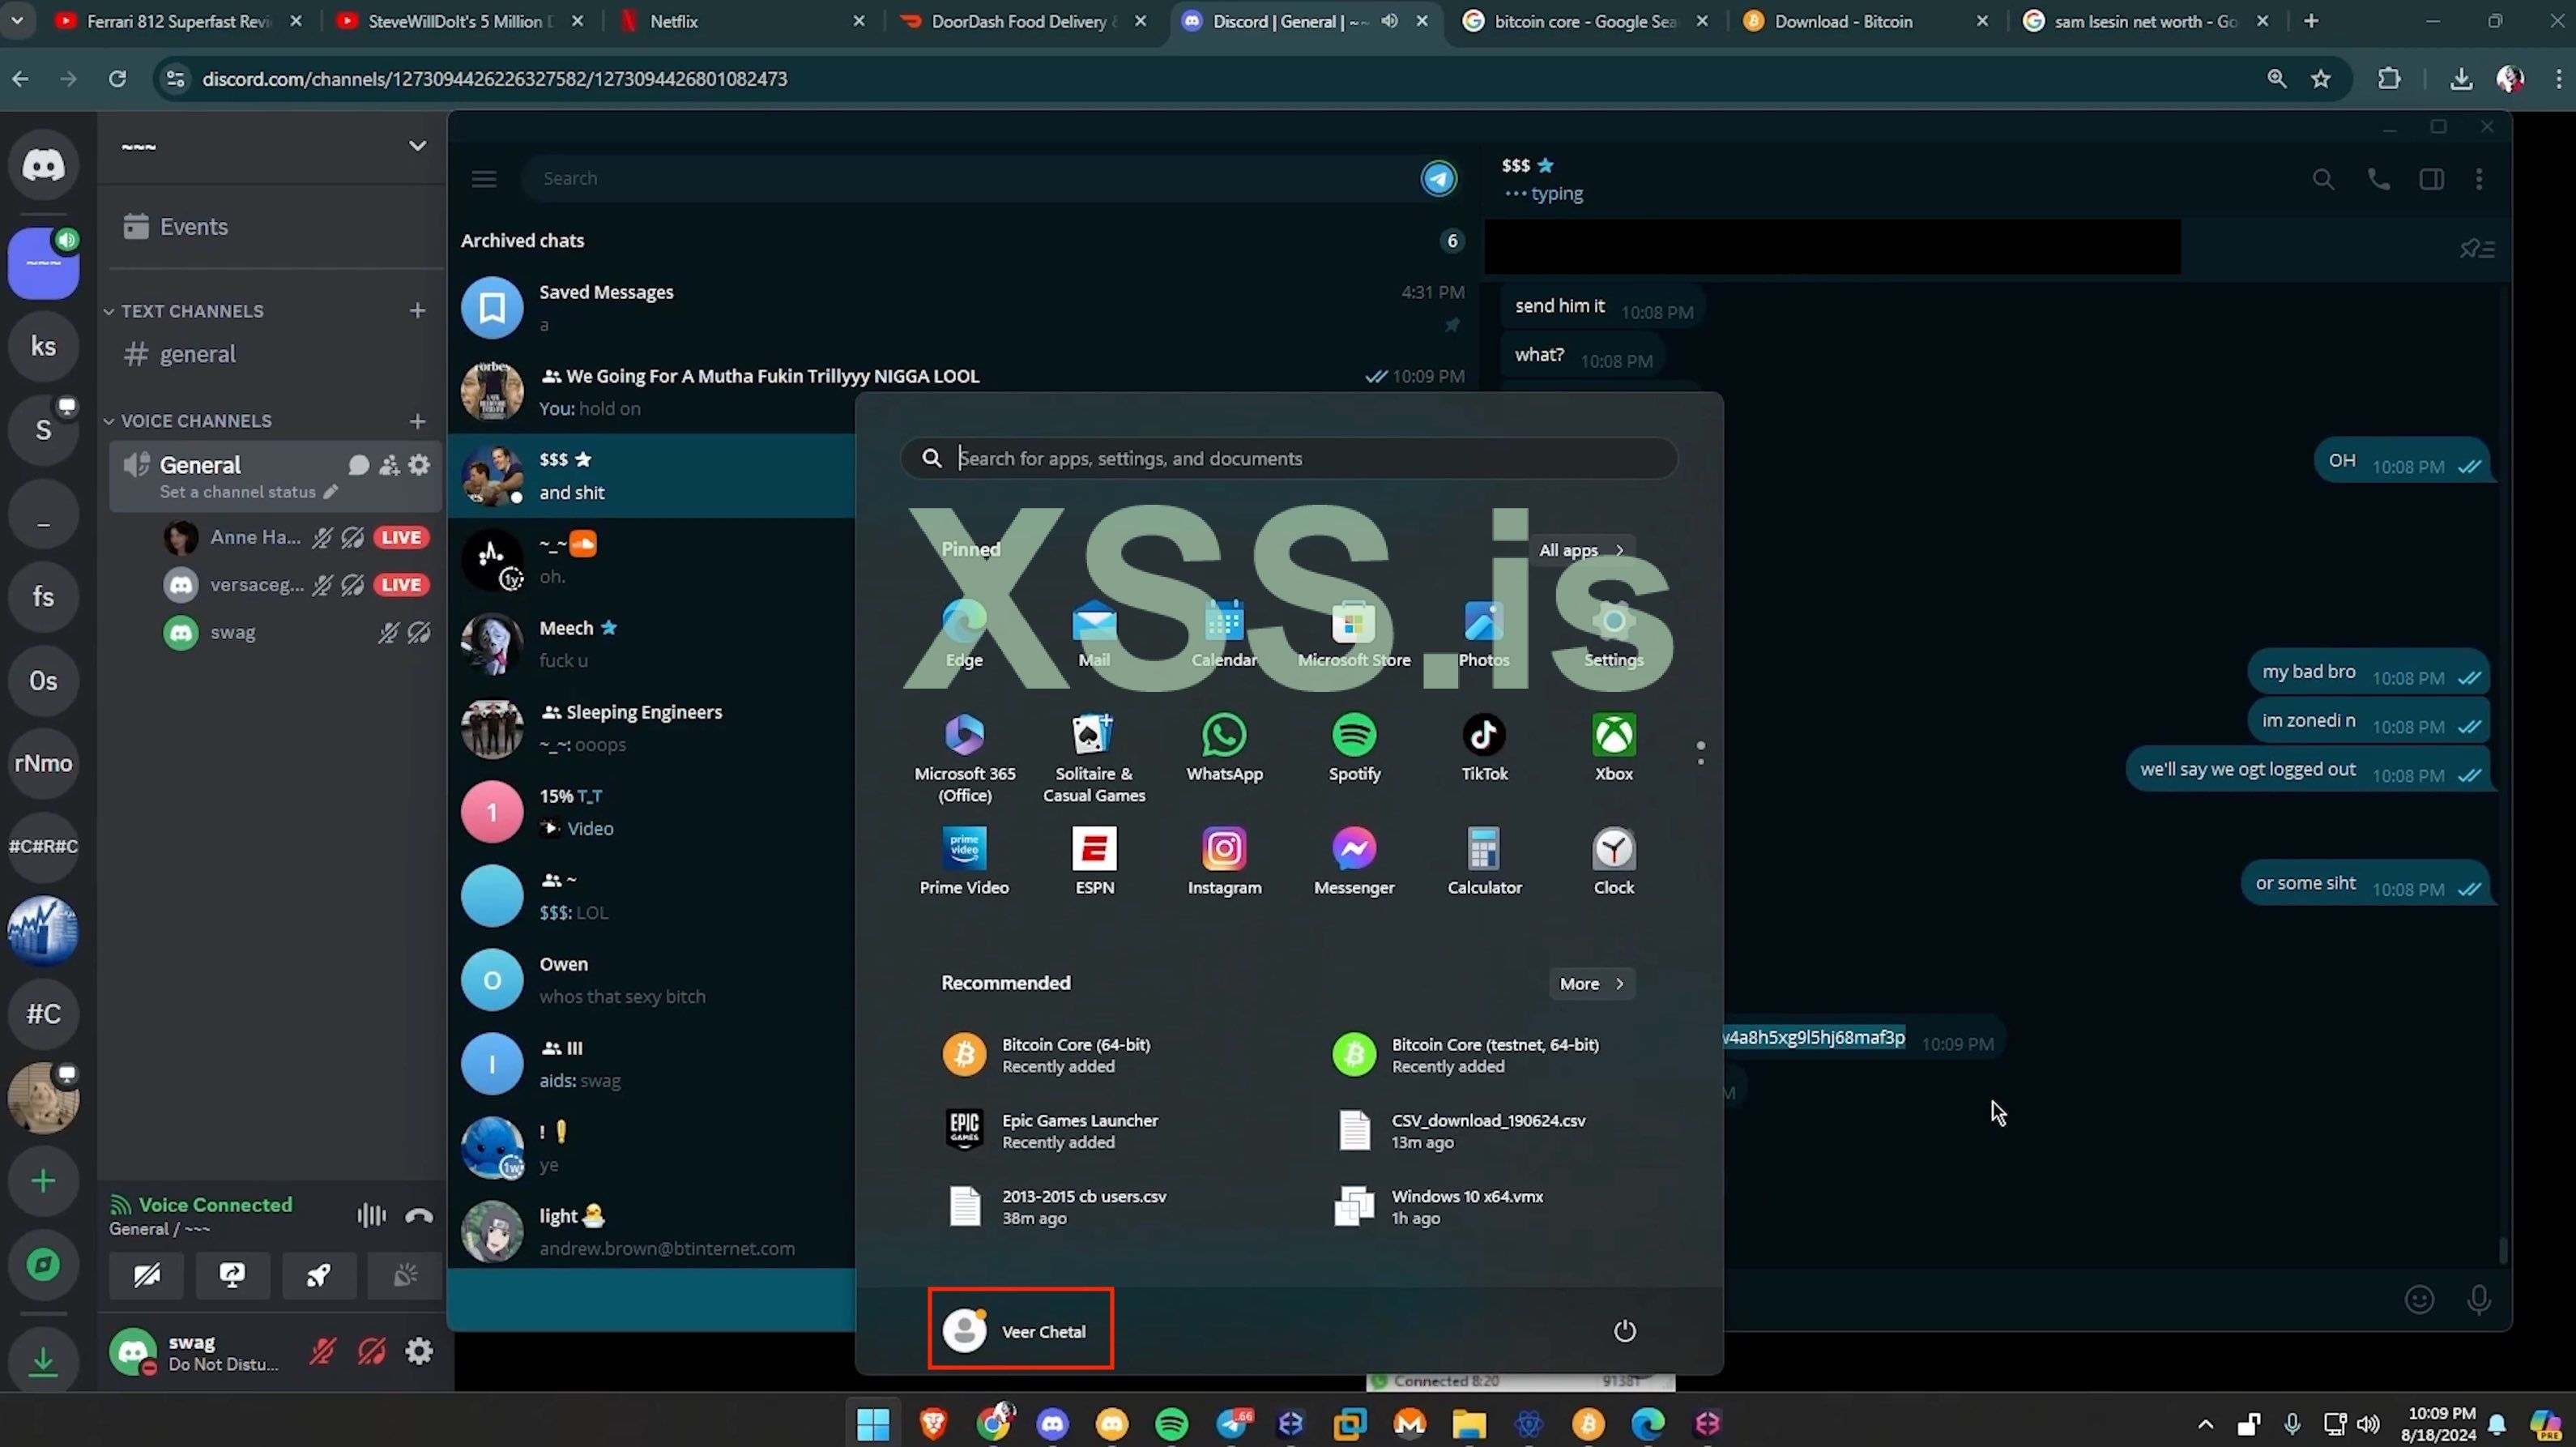Click More in Recommended section
This screenshot has height=1447, width=2576.
[1590, 984]
